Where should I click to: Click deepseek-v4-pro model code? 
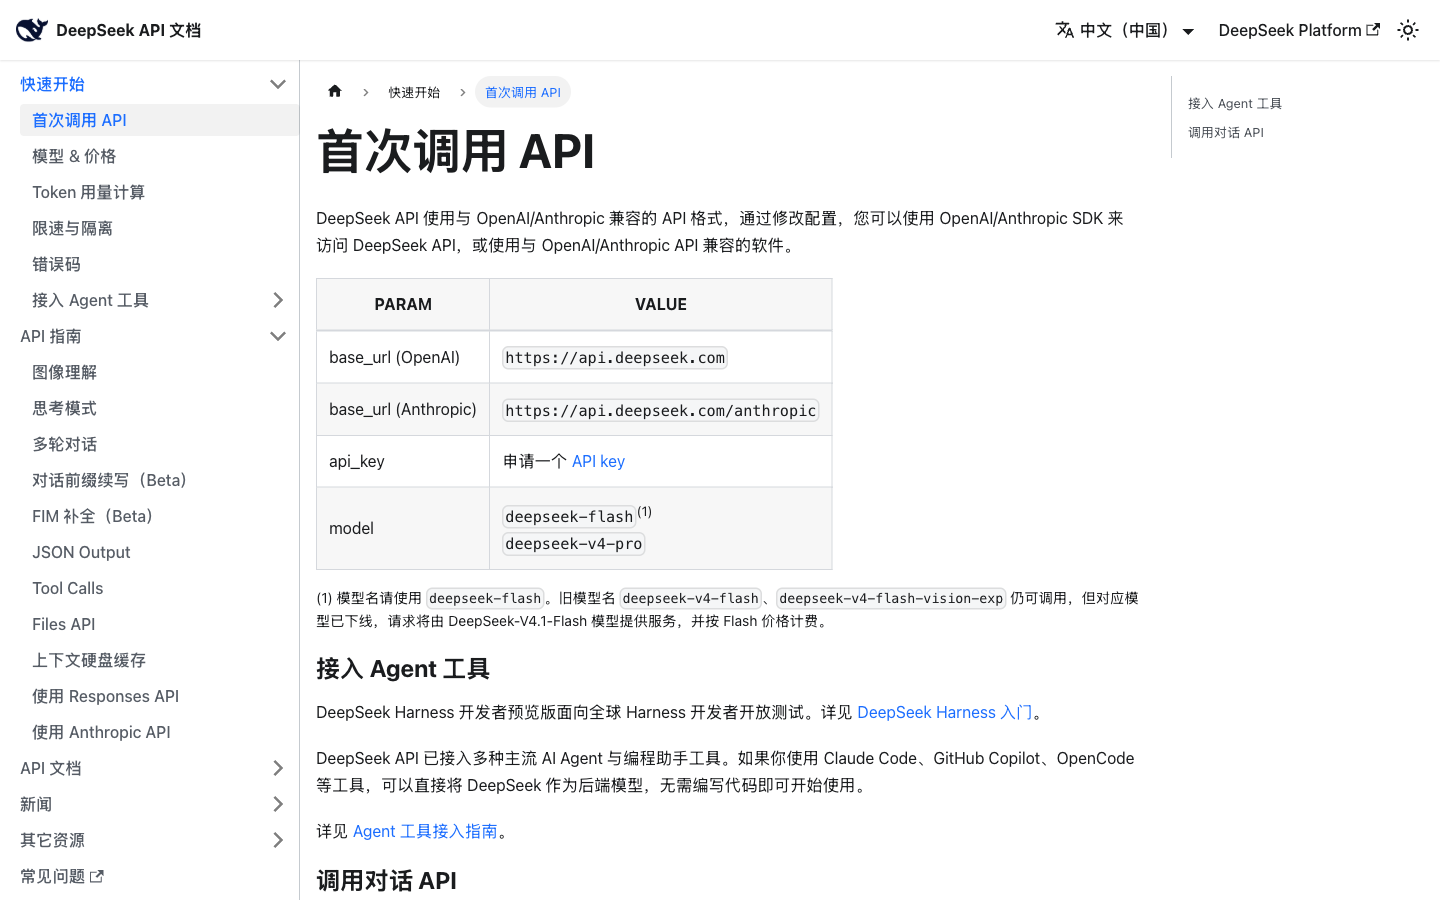click(574, 543)
